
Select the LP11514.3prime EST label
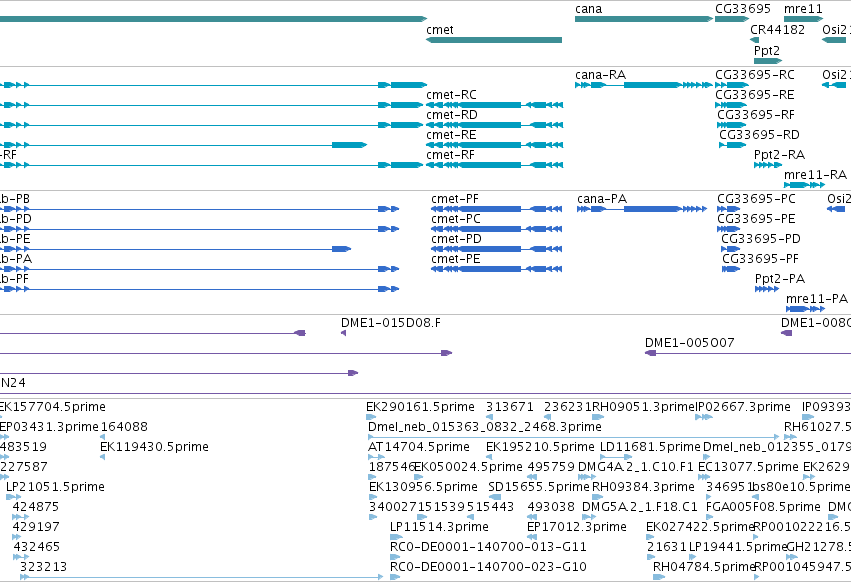(439, 527)
